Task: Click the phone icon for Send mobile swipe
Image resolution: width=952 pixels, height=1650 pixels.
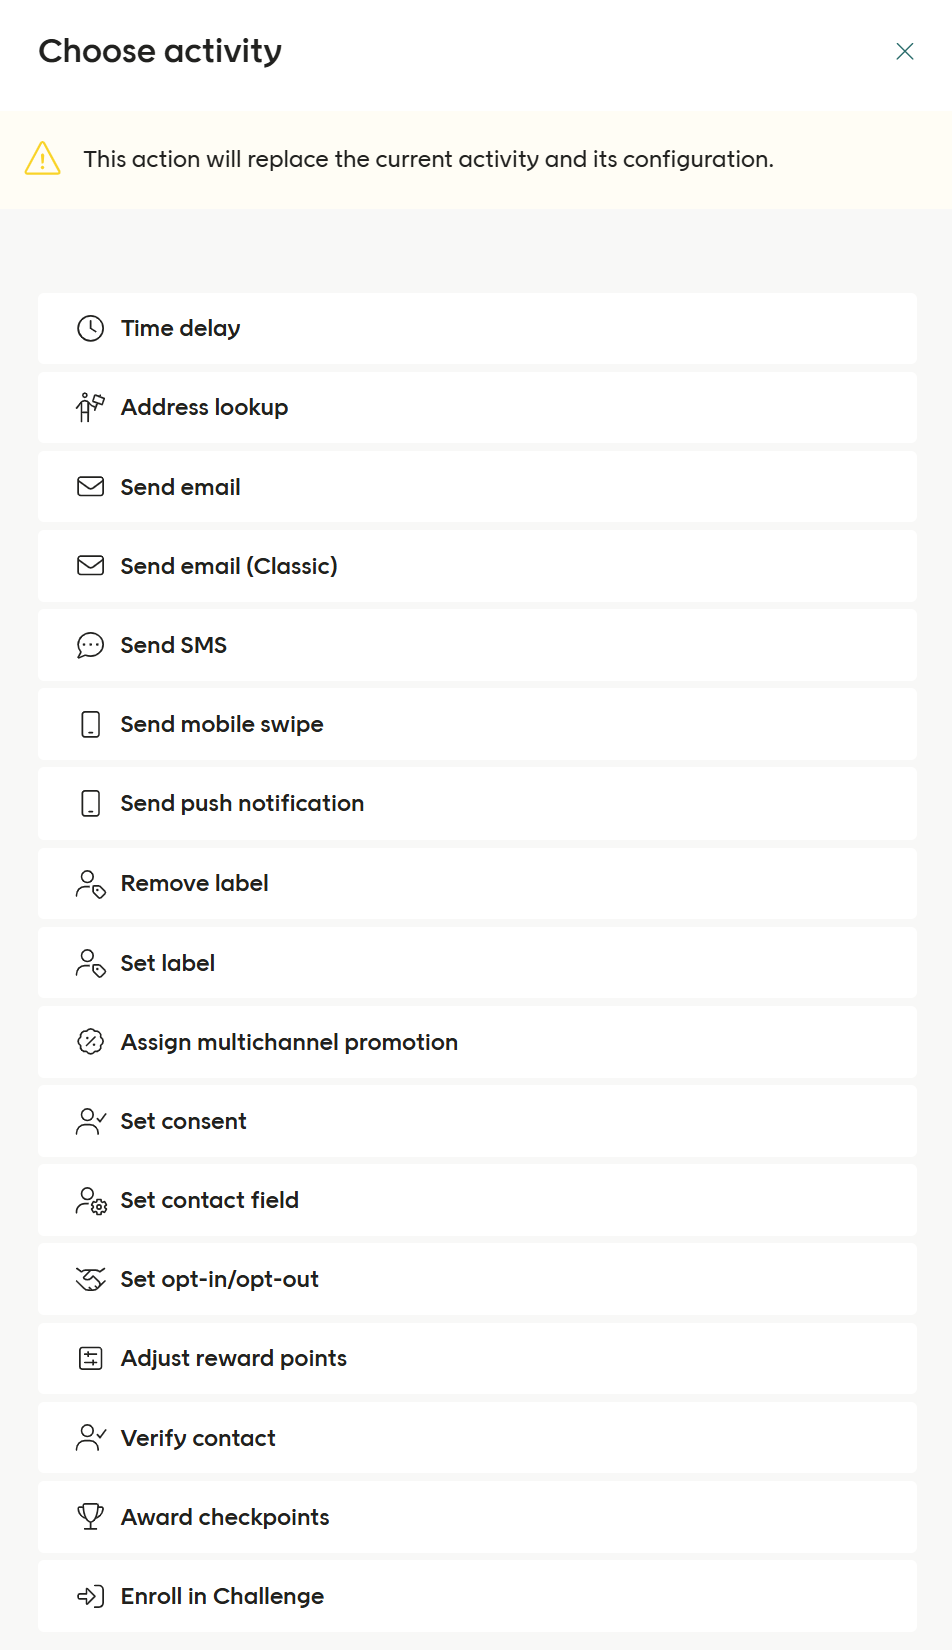Action: click(x=90, y=724)
